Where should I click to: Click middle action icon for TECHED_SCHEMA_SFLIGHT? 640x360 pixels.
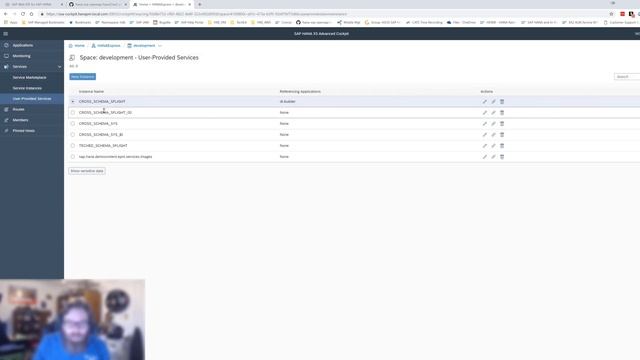[x=493, y=146]
